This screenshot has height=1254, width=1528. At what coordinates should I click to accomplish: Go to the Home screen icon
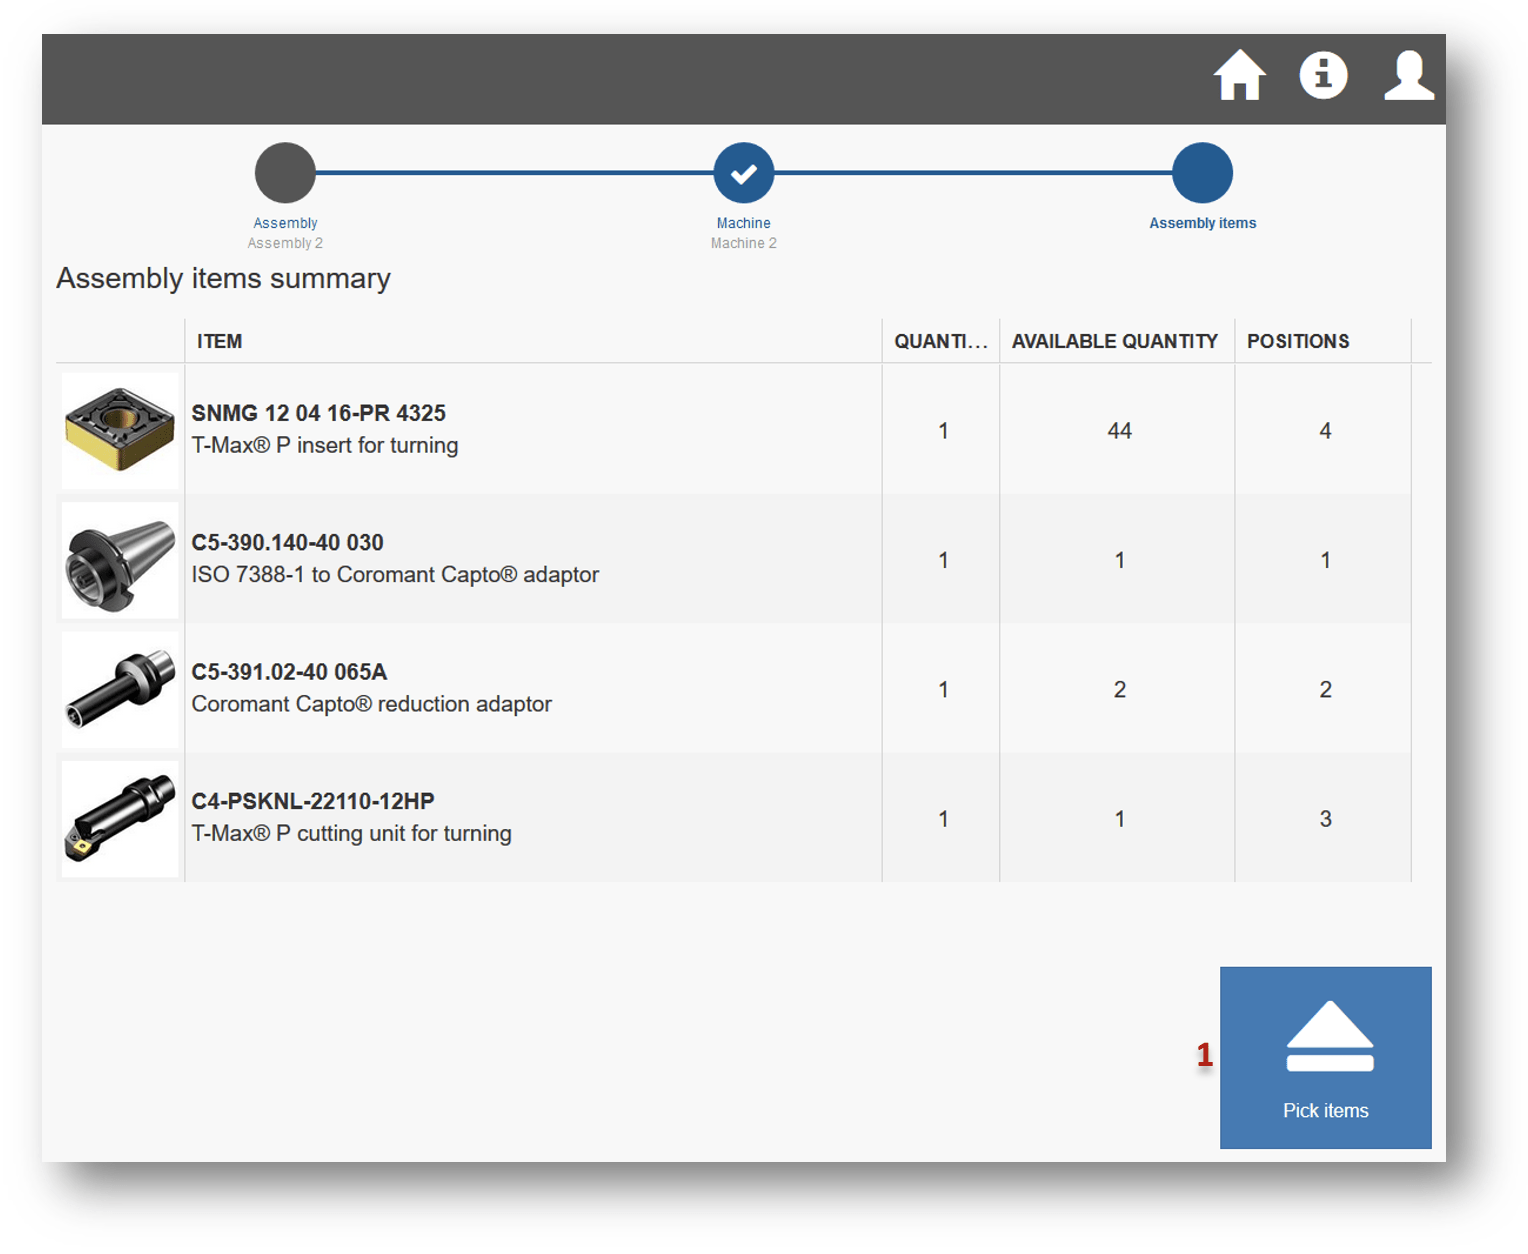click(1239, 76)
